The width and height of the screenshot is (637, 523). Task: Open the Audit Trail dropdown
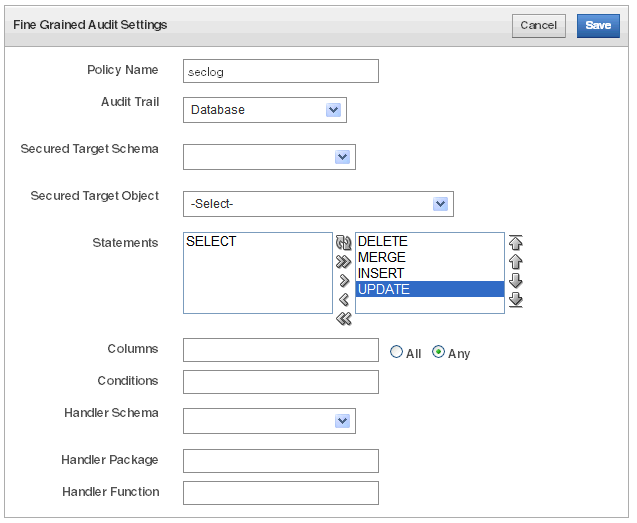[265, 110]
